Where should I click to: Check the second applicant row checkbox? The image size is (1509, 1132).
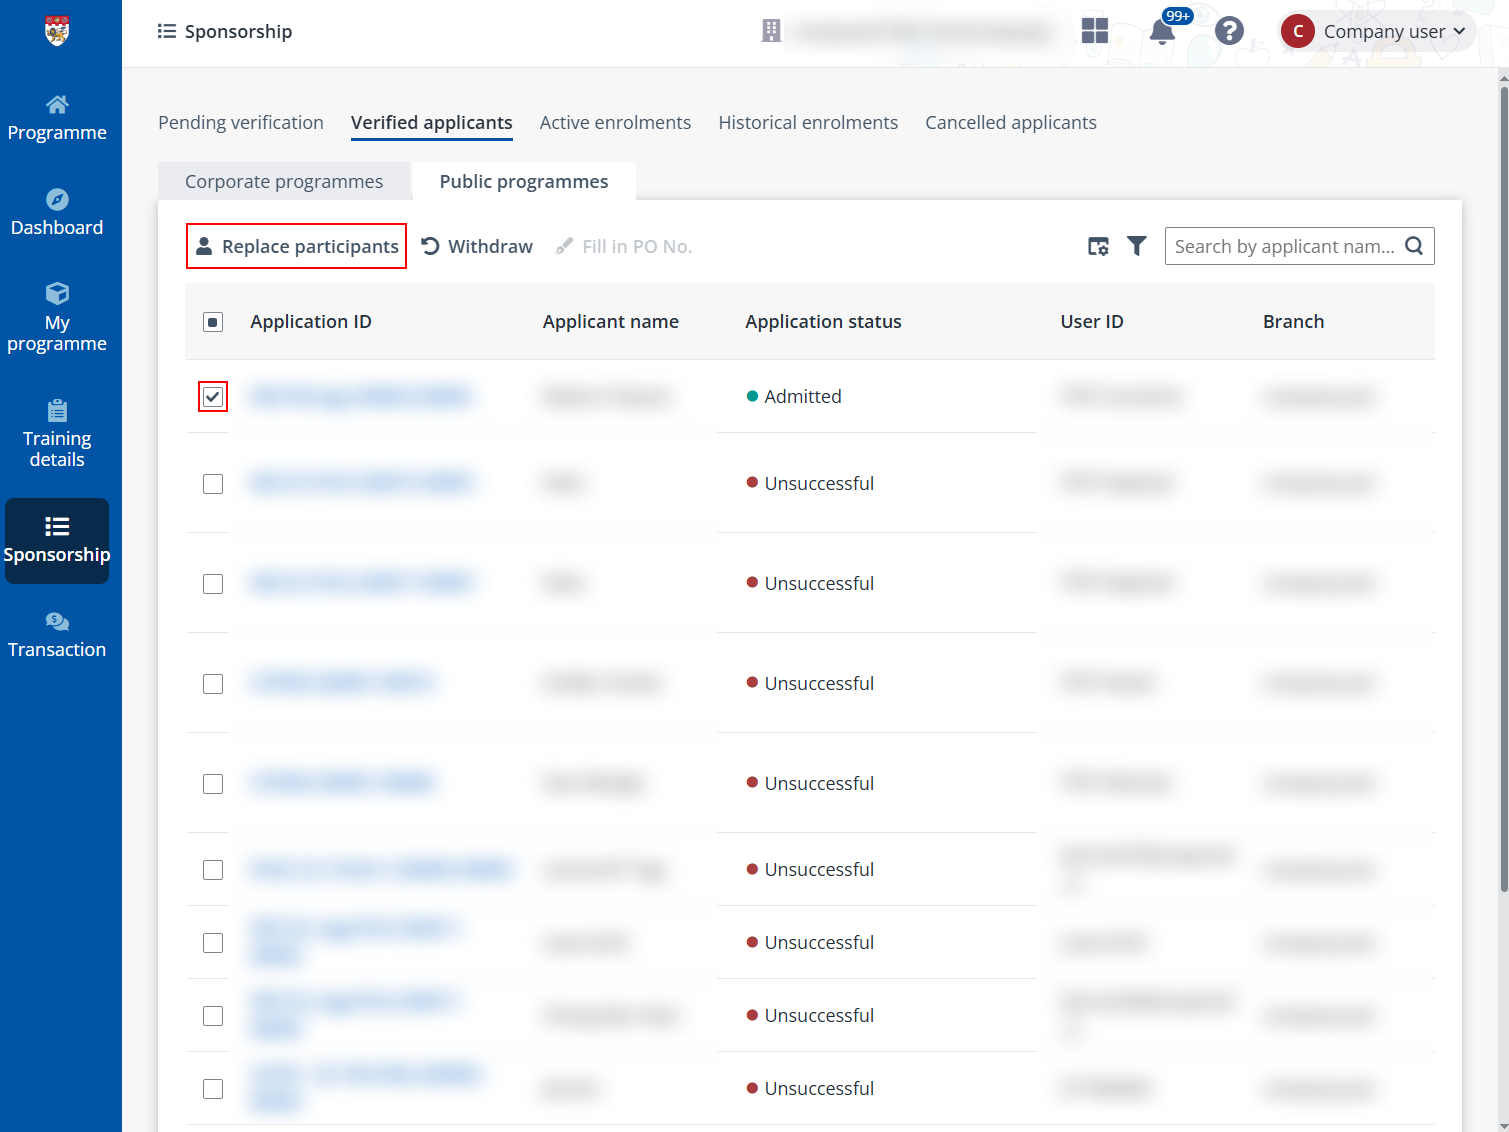point(212,483)
